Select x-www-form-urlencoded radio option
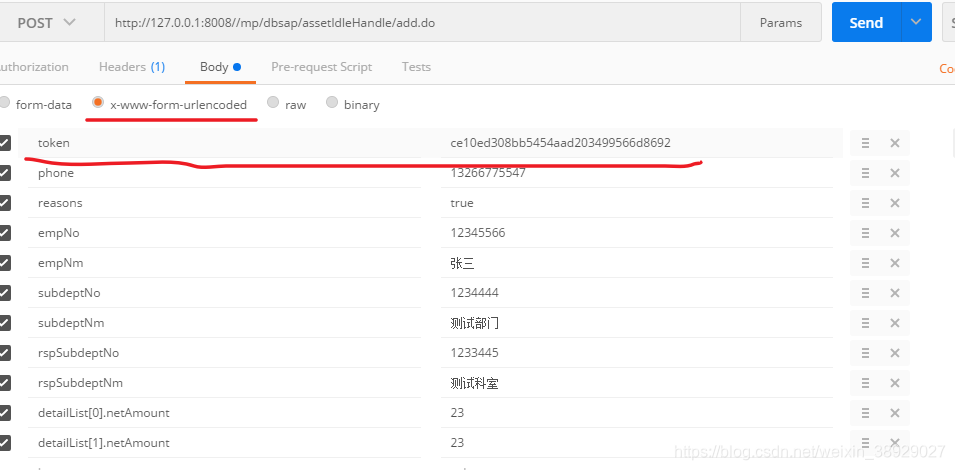The width and height of the screenshot is (955, 470). click(98, 102)
